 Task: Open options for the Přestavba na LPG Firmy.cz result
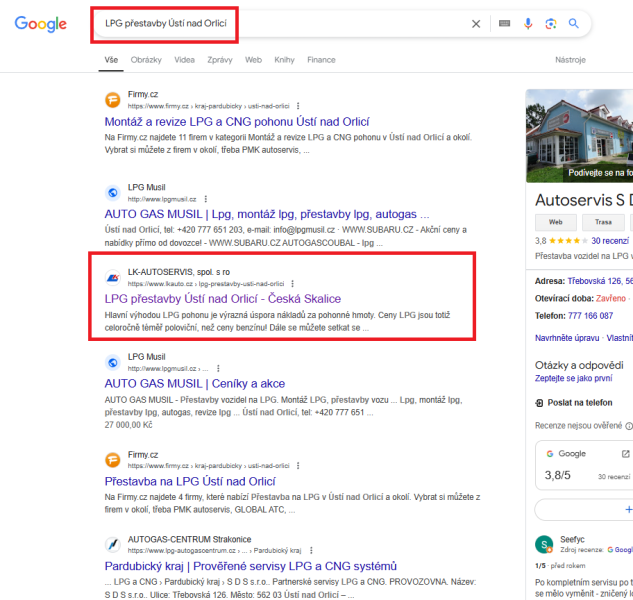tap(298, 466)
